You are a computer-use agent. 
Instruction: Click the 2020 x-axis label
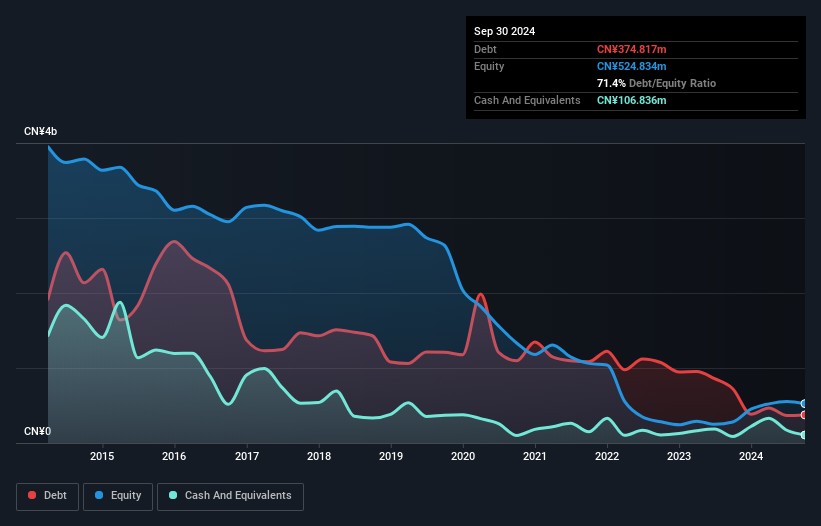pyautogui.click(x=463, y=456)
